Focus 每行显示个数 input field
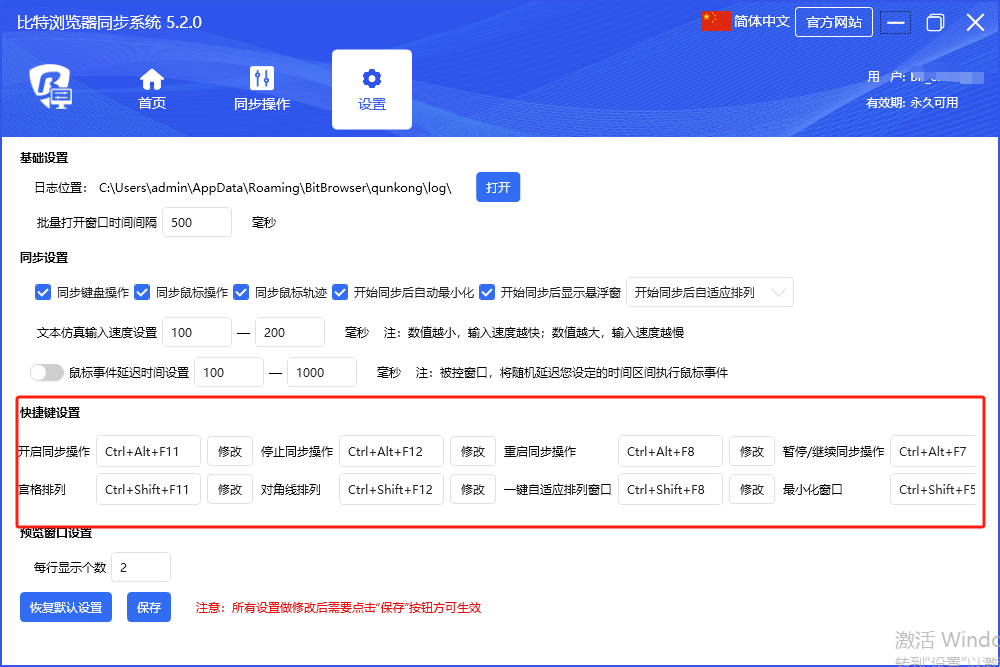 pyautogui.click(x=141, y=567)
